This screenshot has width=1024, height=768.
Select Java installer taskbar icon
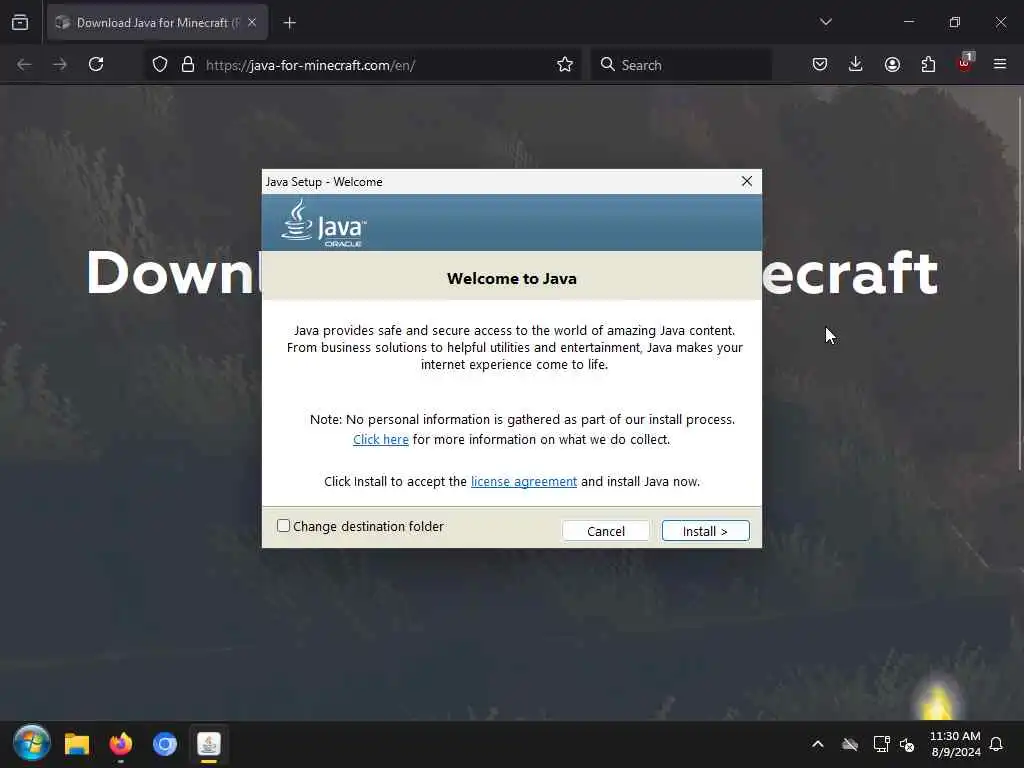[x=209, y=744]
